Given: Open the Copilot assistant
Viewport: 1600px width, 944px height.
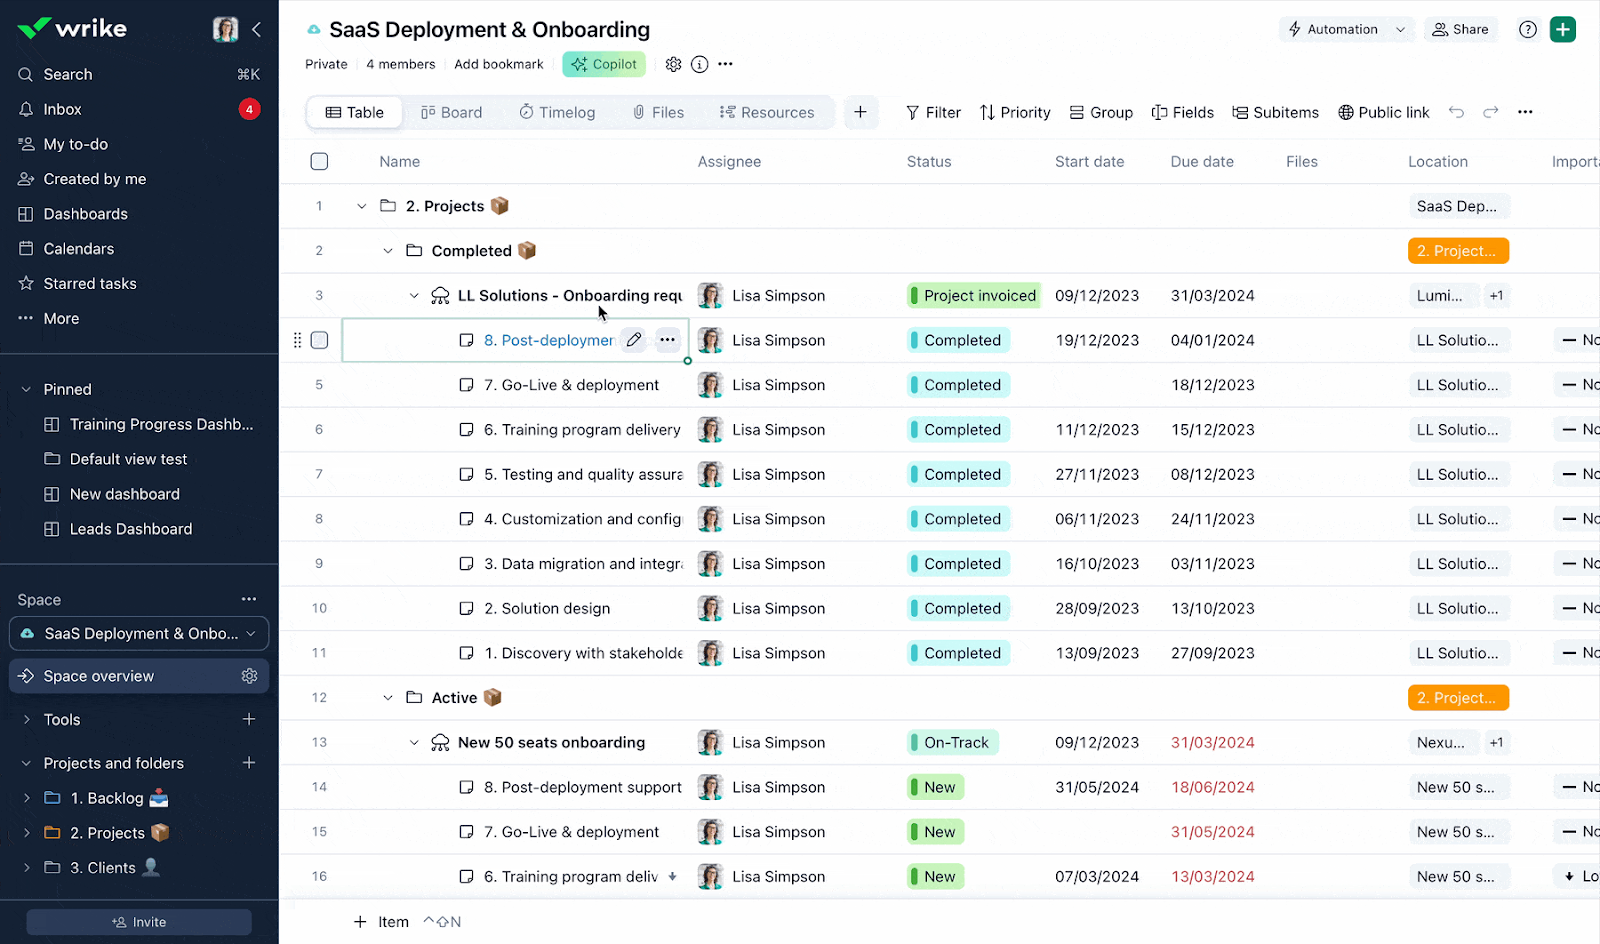Looking at the screenshot, I should pyautogui.click(x=603, y=63).
